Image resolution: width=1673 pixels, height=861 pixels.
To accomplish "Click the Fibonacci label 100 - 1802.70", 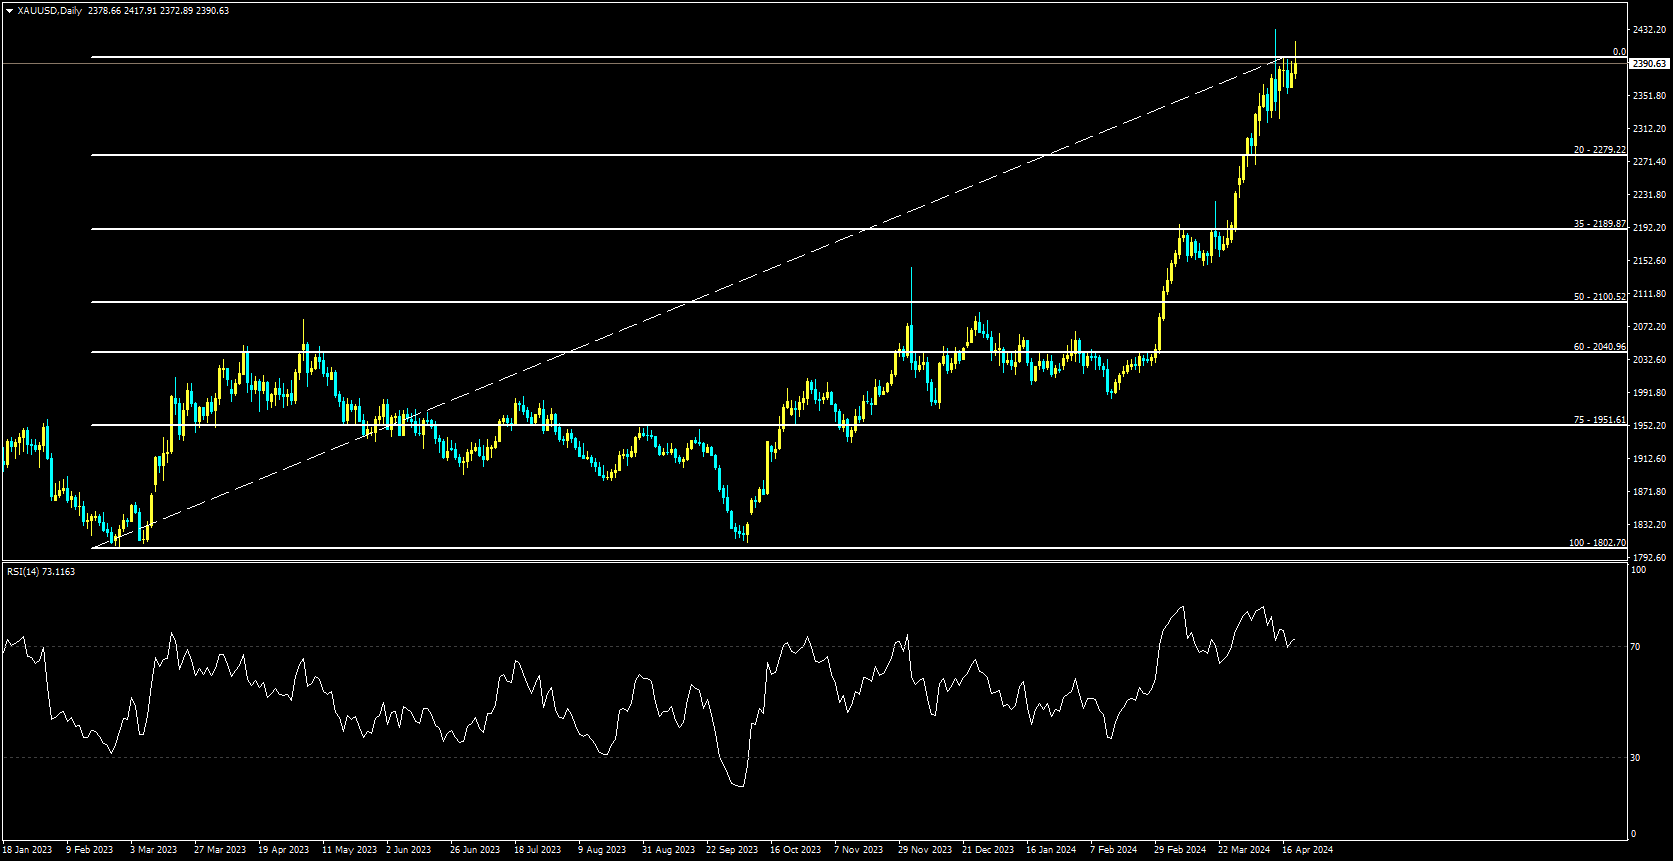I will coord(1597,543).
